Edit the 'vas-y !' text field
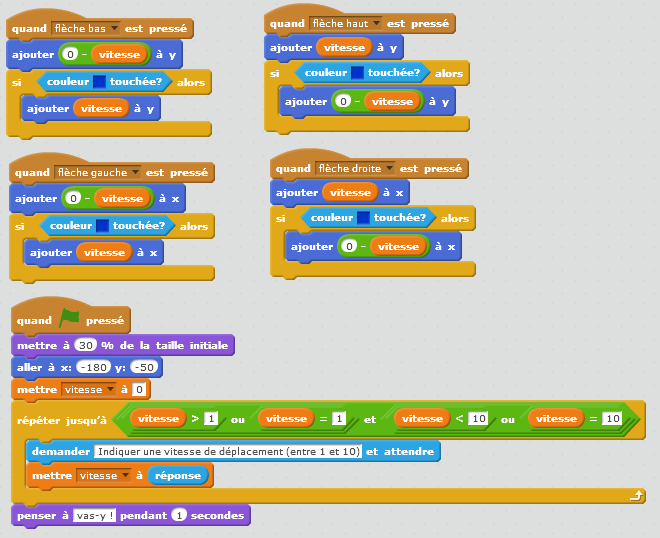This screenshot has width=660, height=538. (95, 516)
